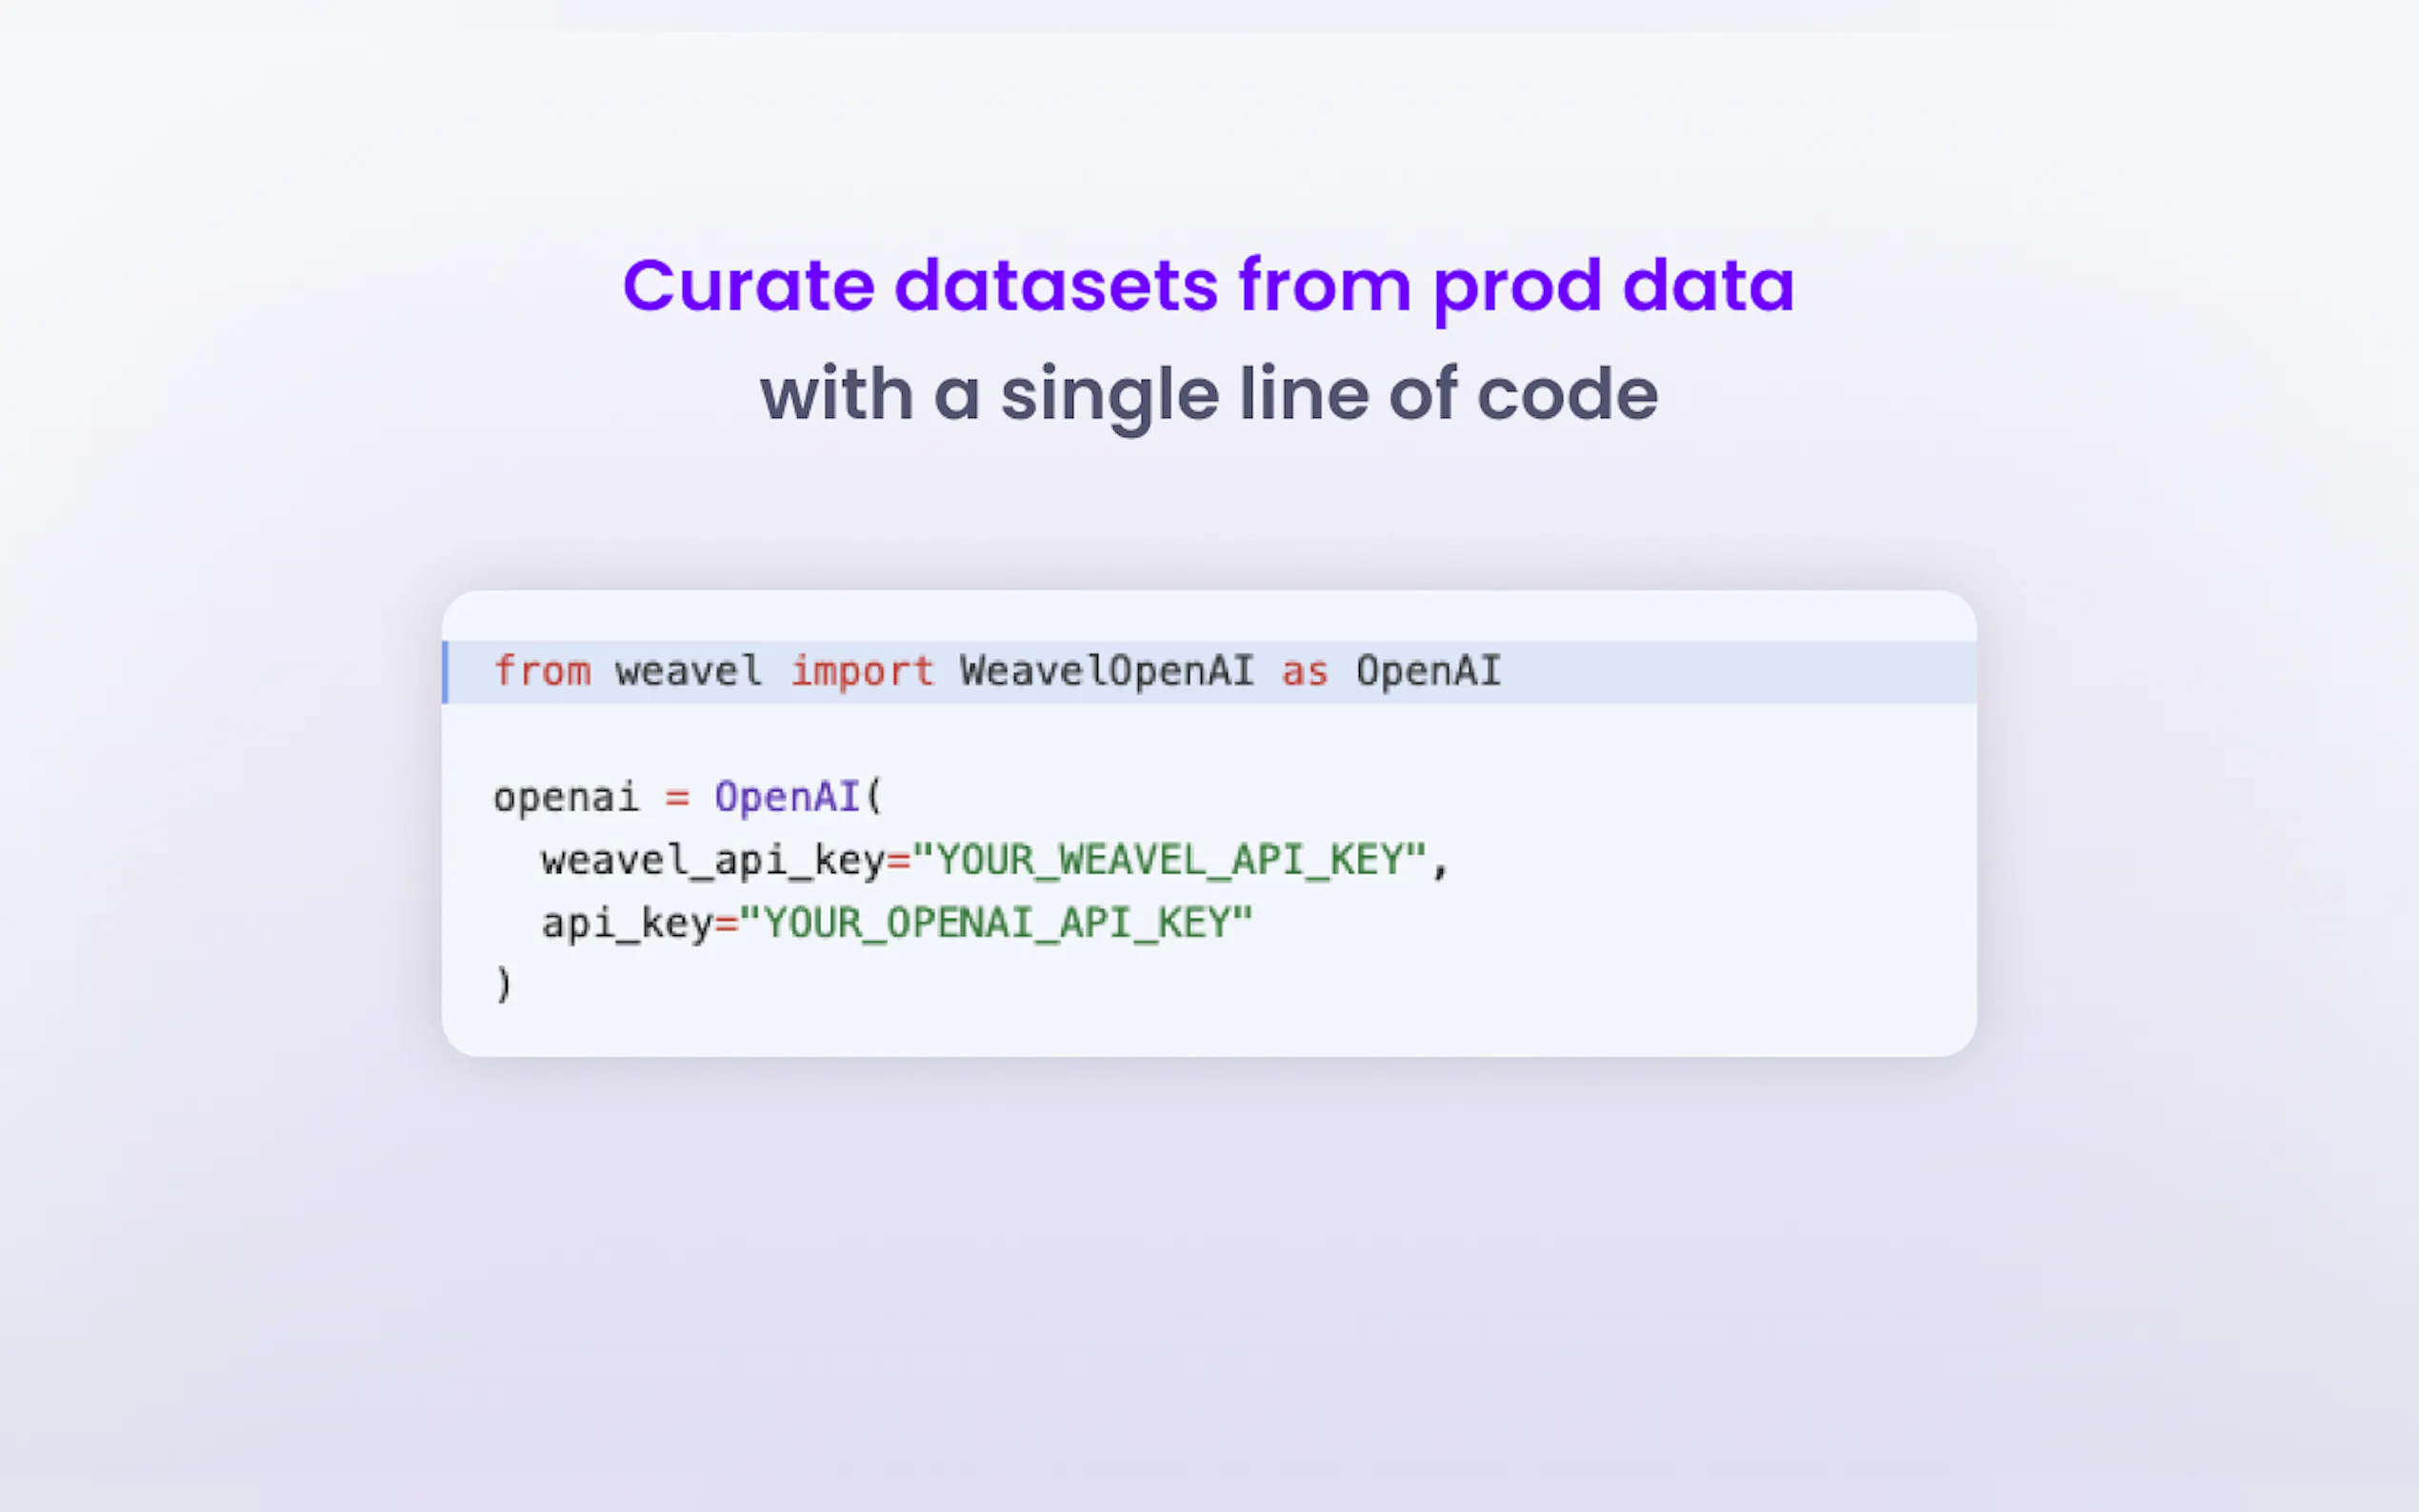Click the purple 'OpenAI' constructor call
Screen dimensions: 2419x1512
[786, 798]
